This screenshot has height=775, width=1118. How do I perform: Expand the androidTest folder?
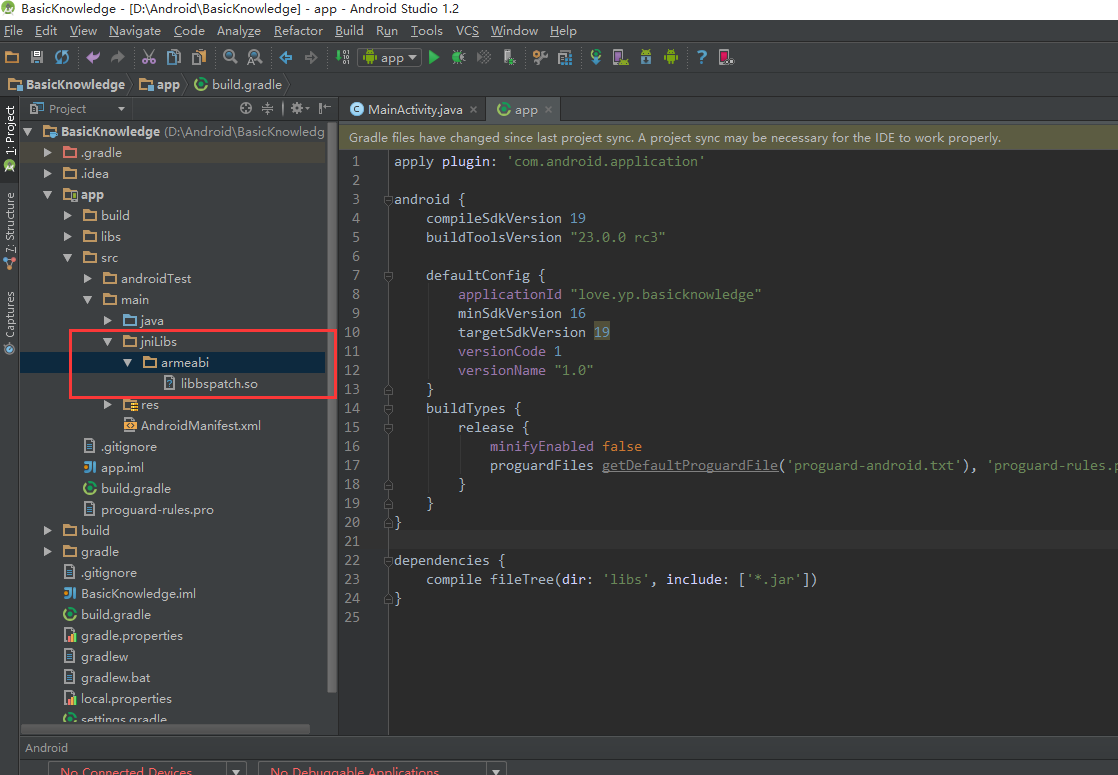88,279
